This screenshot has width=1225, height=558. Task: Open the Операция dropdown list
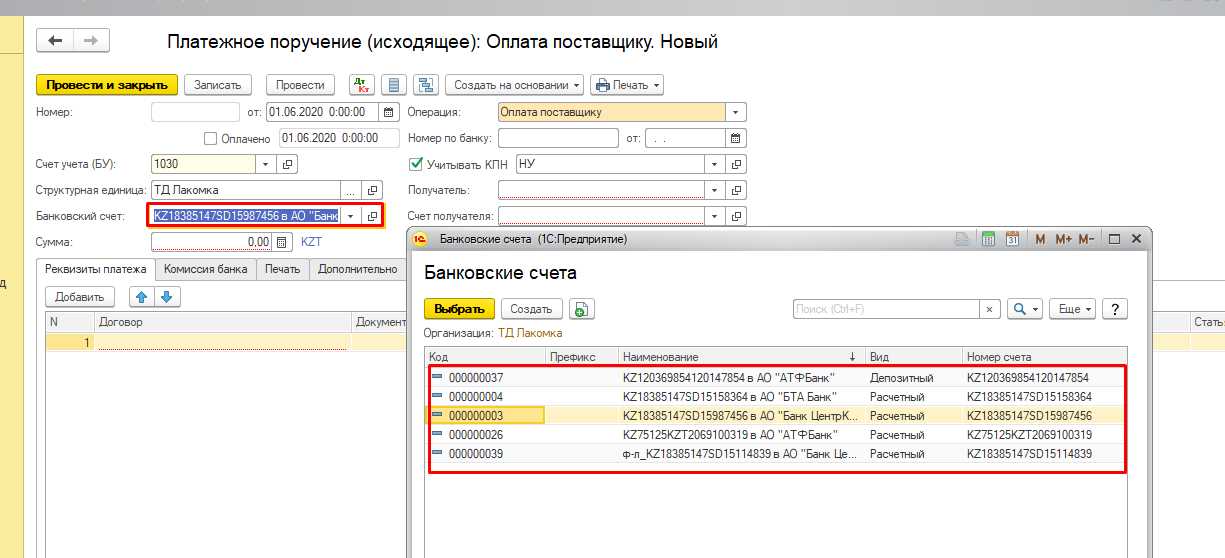click(x=737, y=112)
